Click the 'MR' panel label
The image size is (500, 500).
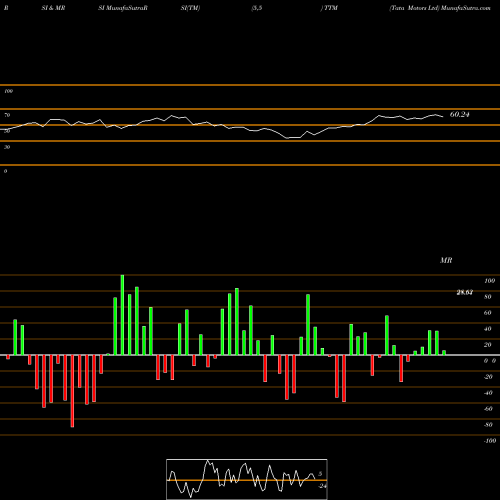(x=446, y=260)
